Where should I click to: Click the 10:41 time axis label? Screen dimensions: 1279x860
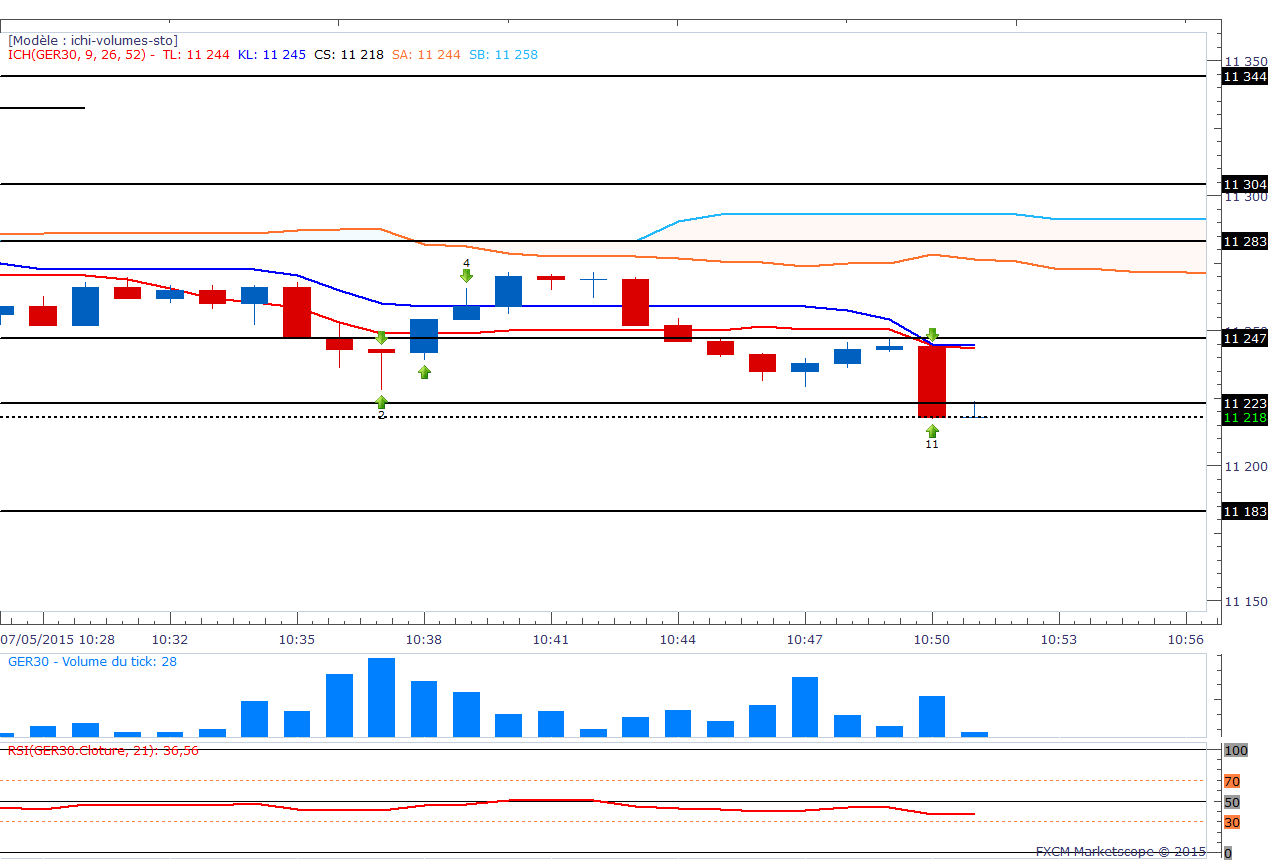[551, 639]
